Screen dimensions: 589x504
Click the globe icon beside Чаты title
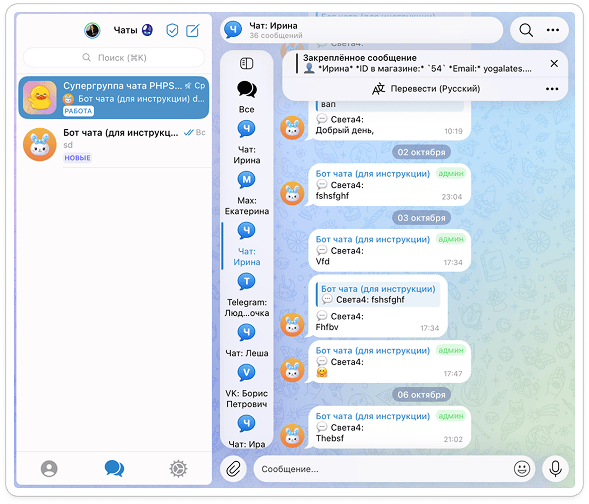(147, 30)
